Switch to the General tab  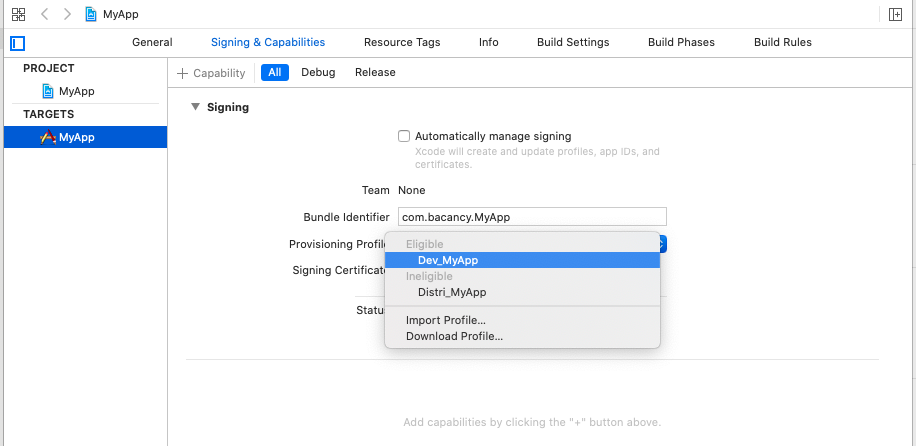pos(152,42)
